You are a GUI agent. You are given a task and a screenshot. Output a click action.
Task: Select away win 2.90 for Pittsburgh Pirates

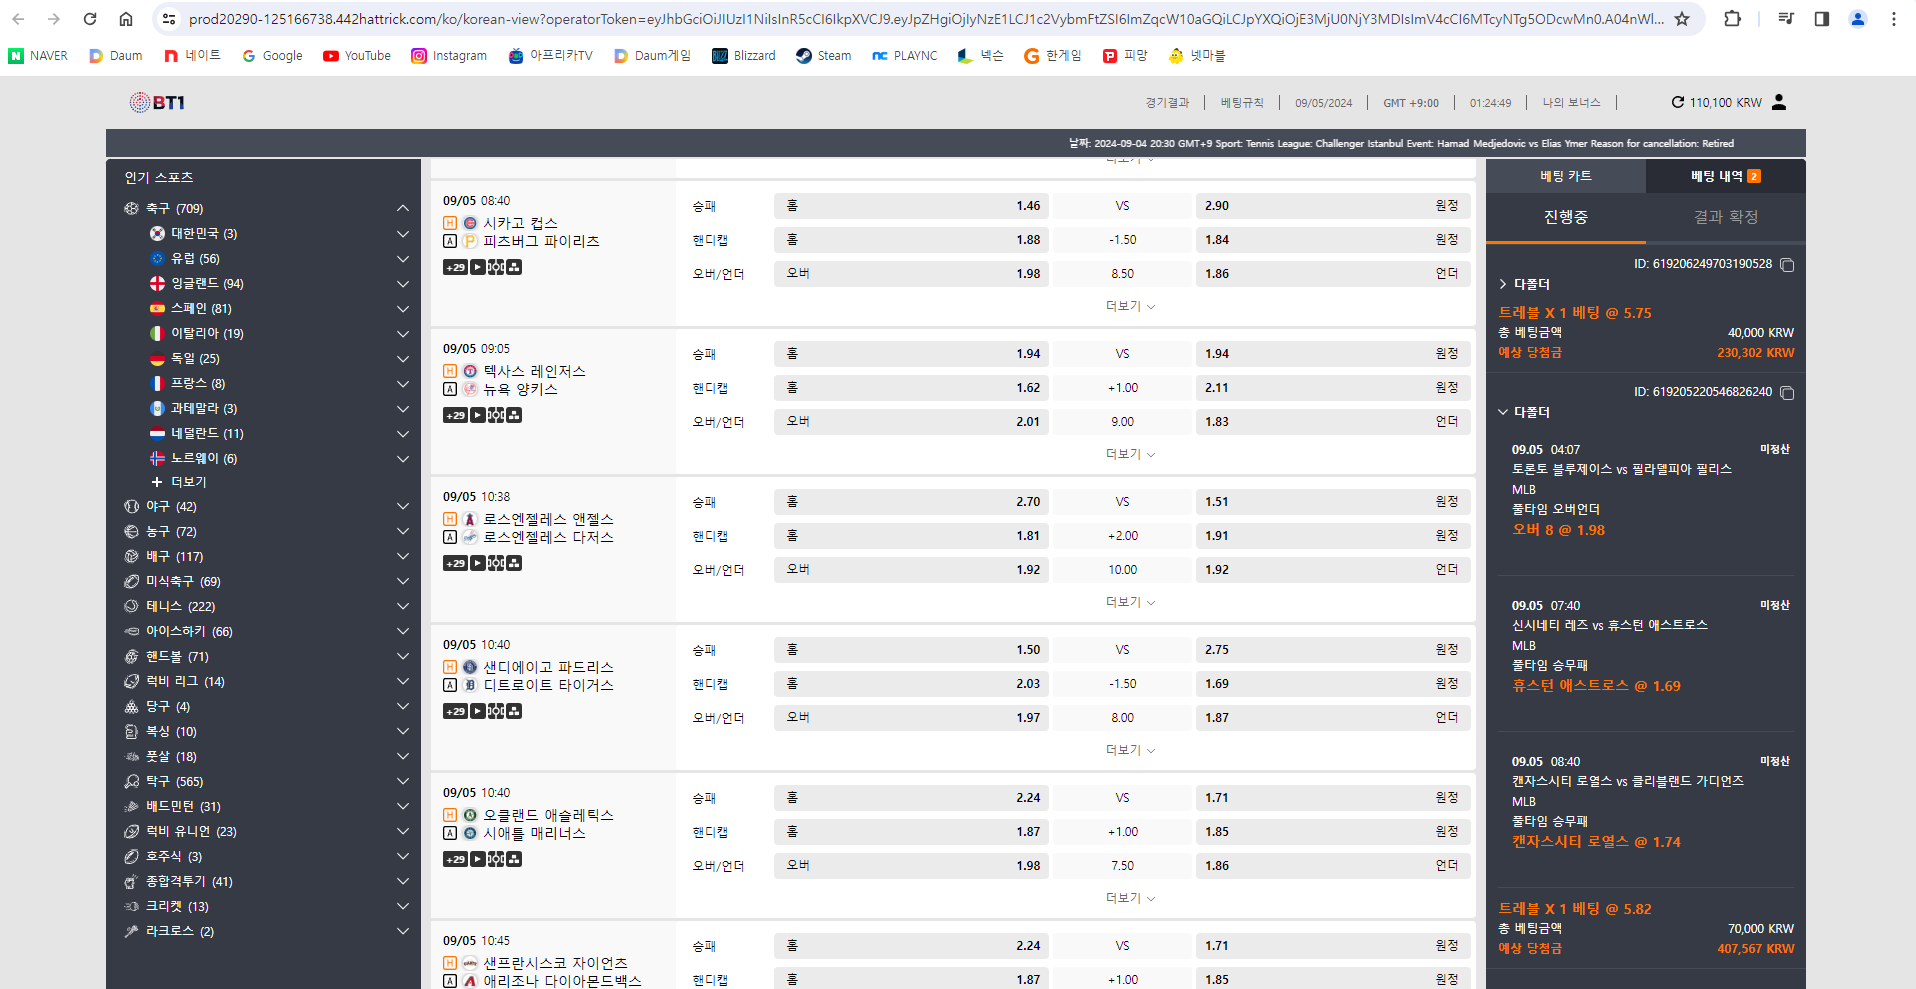click(x=1333, y=206)
